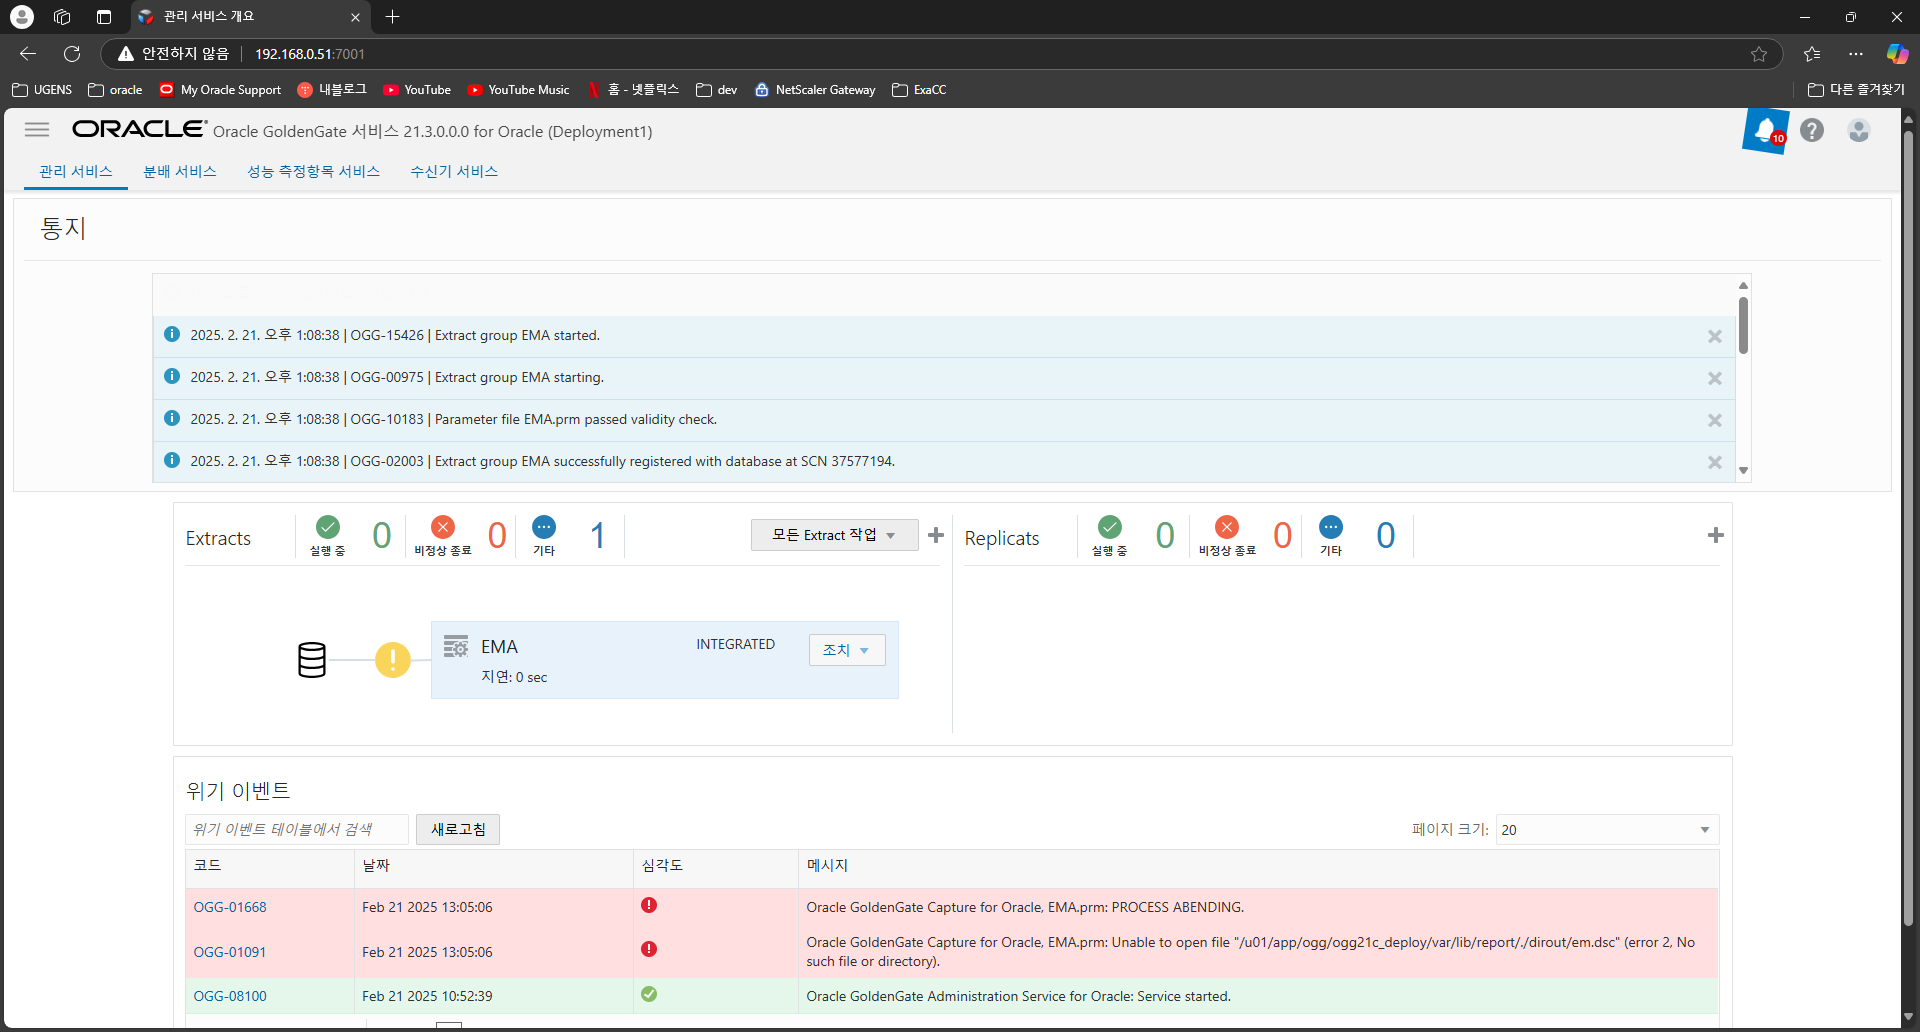
Task: Click the notifications panel scrollbar thumb
Action: coord(1743,325)
